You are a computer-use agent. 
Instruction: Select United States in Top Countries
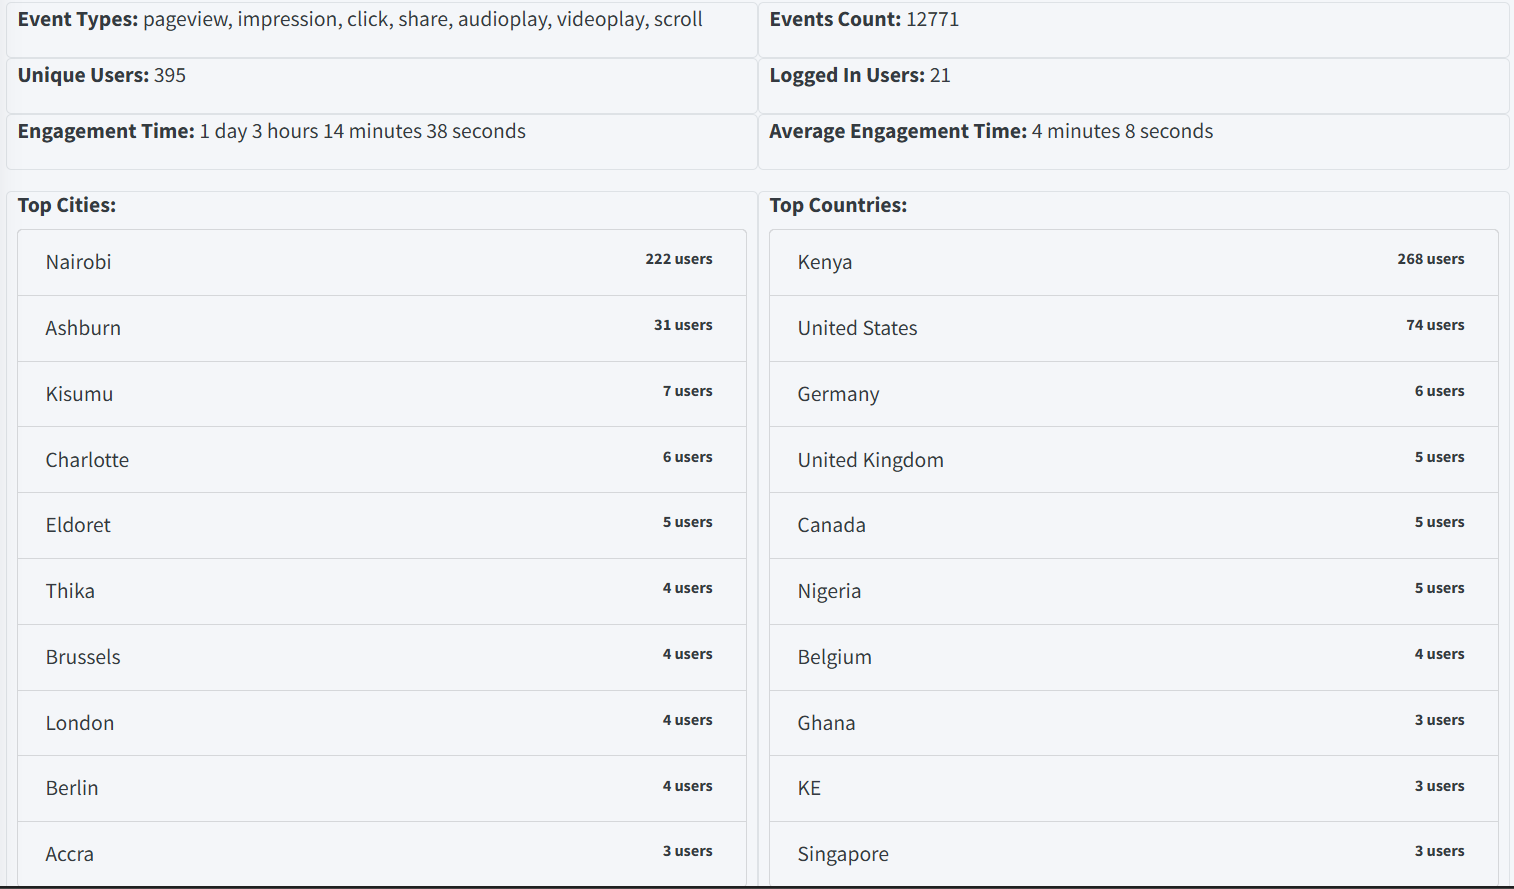pos(1133,328)
